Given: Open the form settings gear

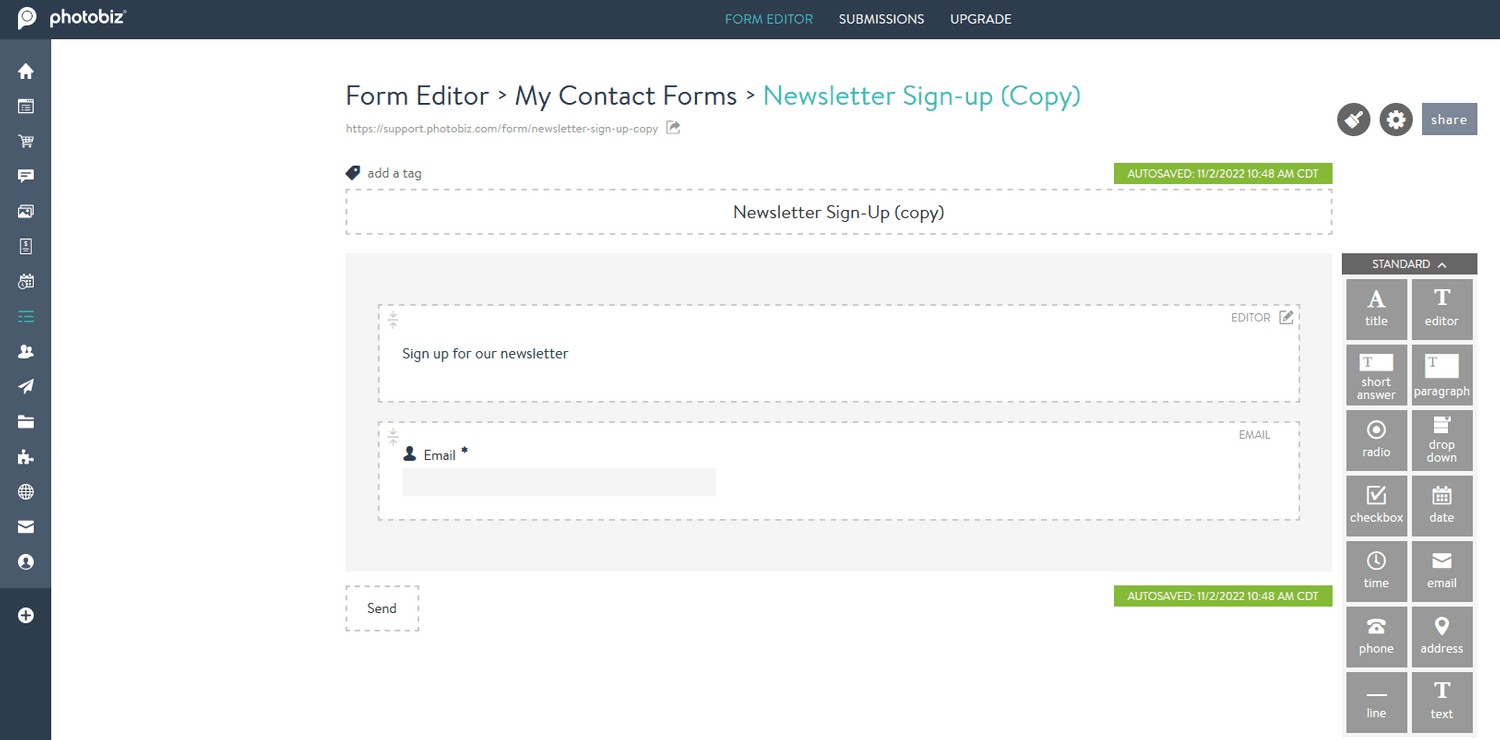Looking at the screenshot, I should (x=1395, y=119).
